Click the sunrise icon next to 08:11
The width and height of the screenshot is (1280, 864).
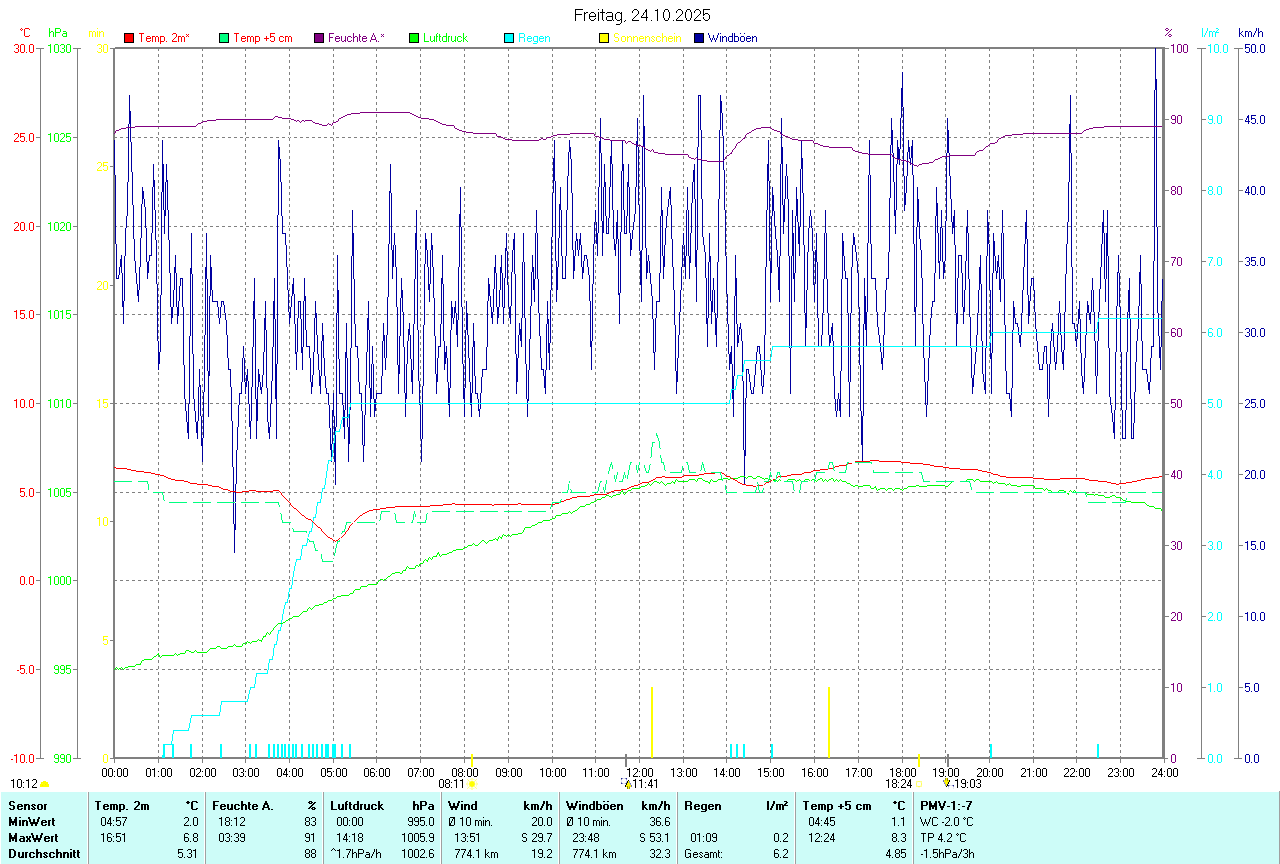click(472, 785)
